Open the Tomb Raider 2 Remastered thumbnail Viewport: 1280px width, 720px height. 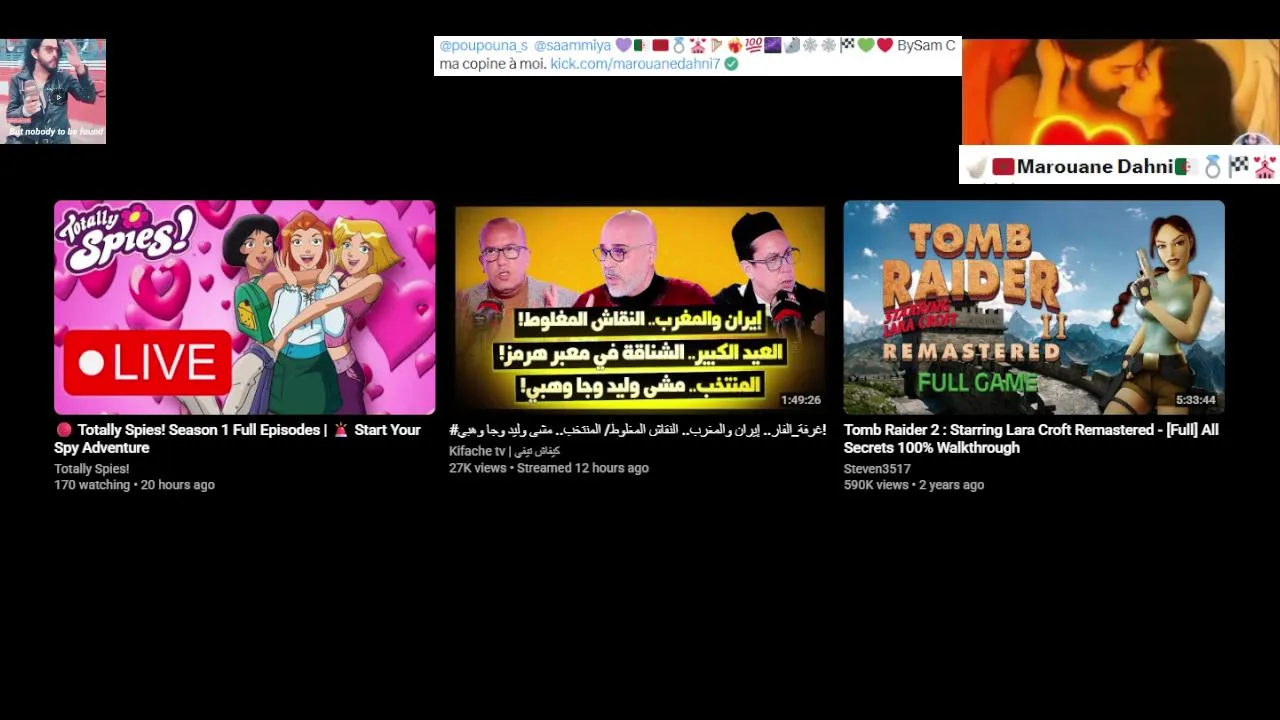point(1034,307)
